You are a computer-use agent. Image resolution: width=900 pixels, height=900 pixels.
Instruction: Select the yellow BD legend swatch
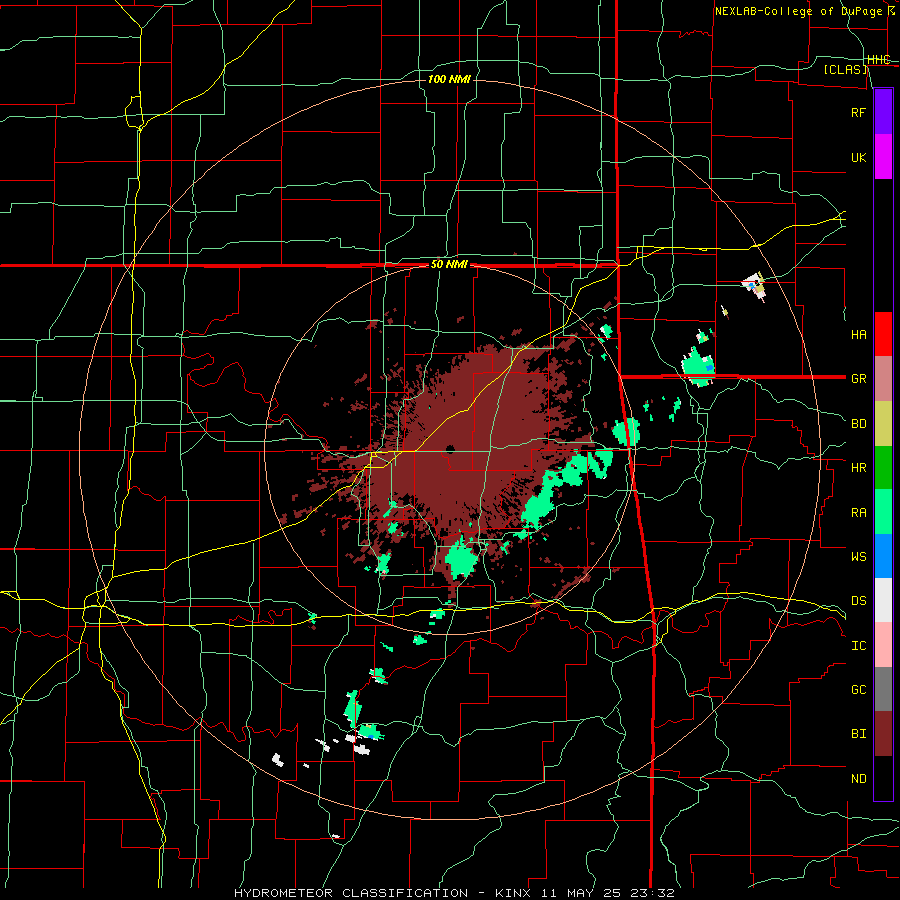(x=883, y=424)
